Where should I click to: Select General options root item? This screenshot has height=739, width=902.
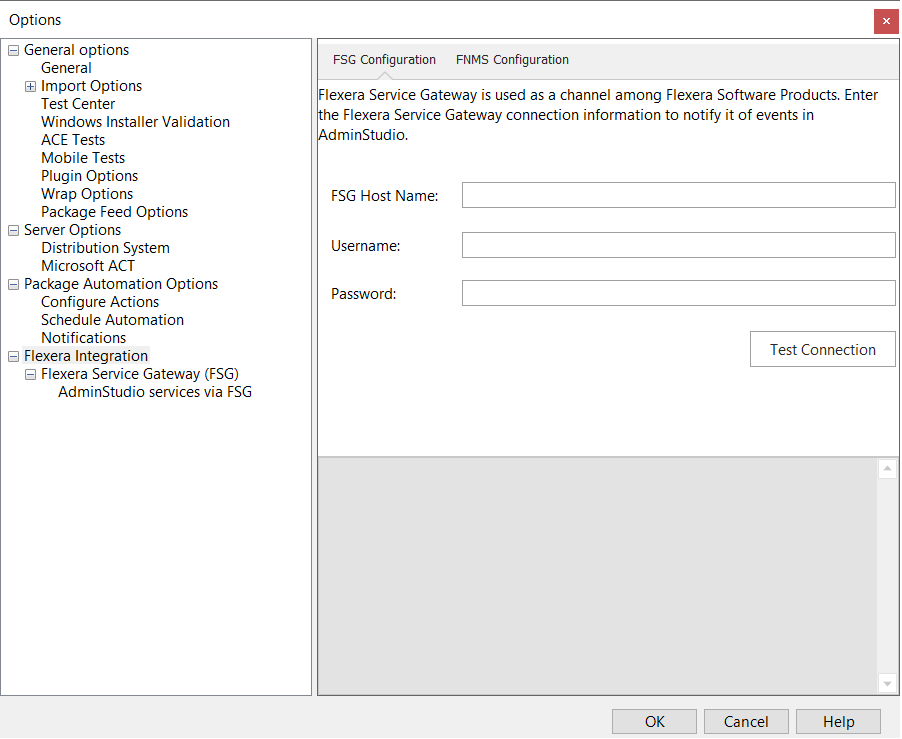(x=77, y=50)
